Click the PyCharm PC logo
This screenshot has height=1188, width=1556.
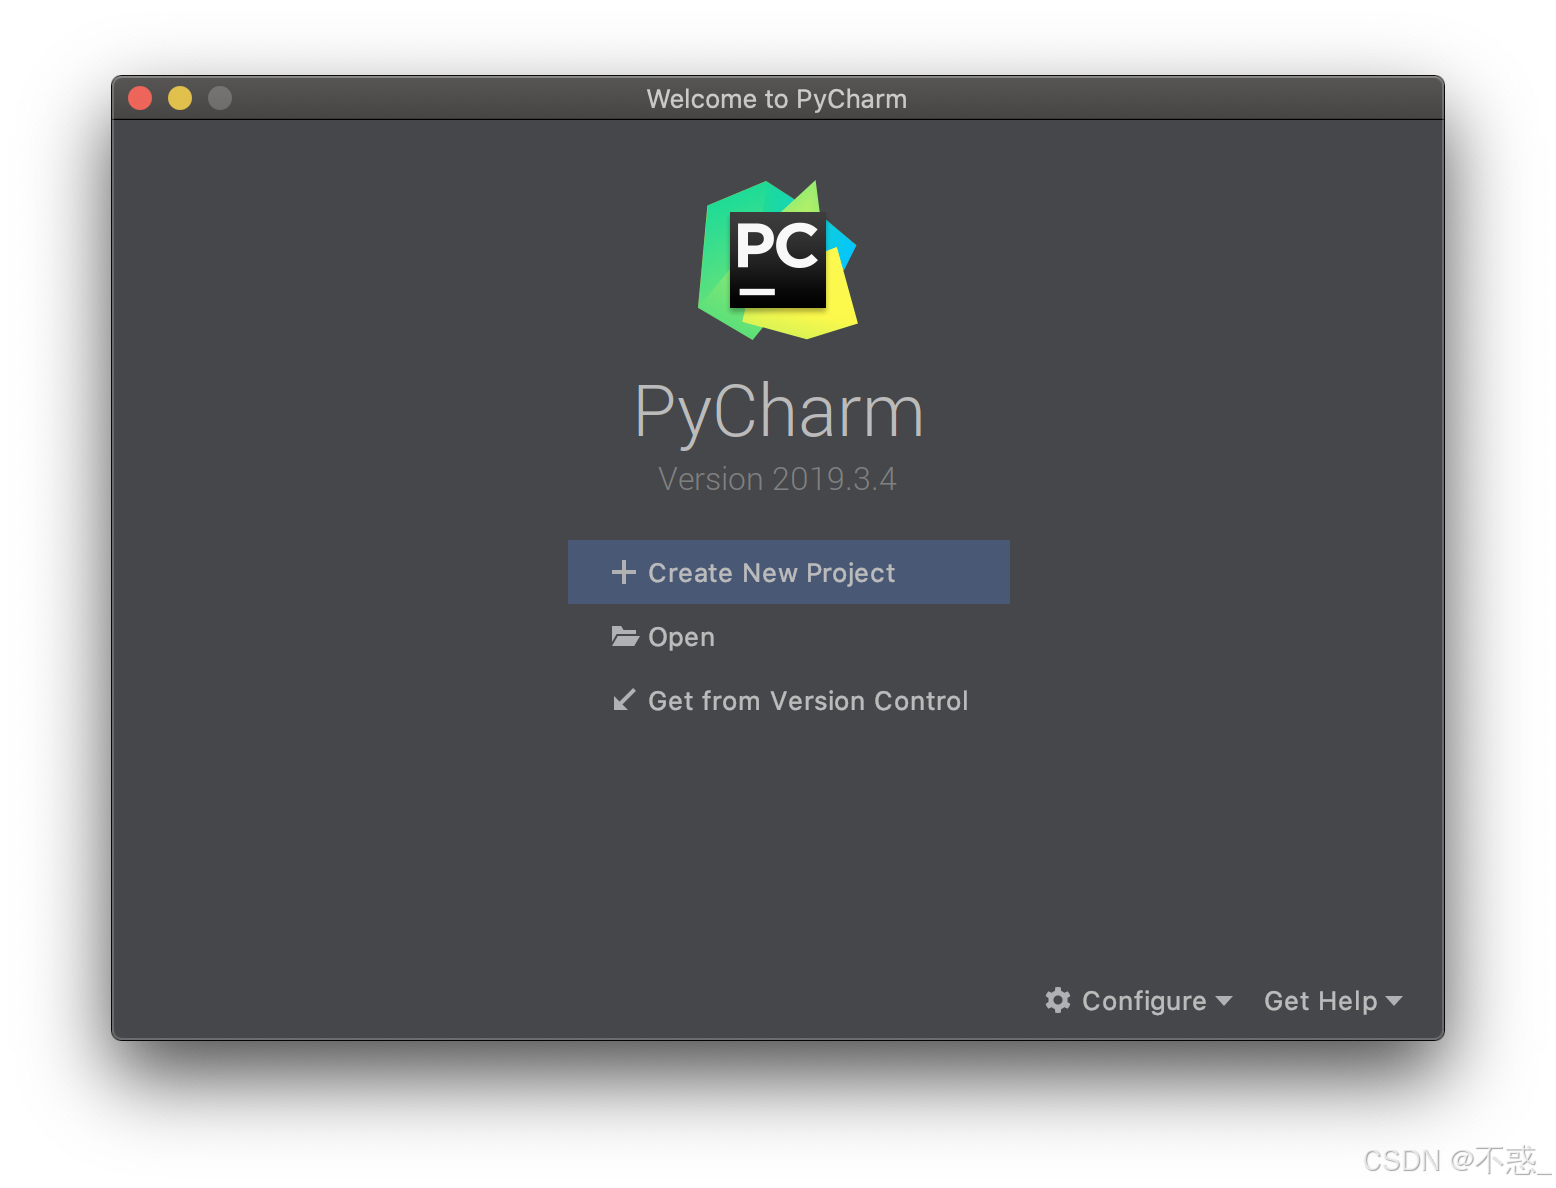(778, 260)
